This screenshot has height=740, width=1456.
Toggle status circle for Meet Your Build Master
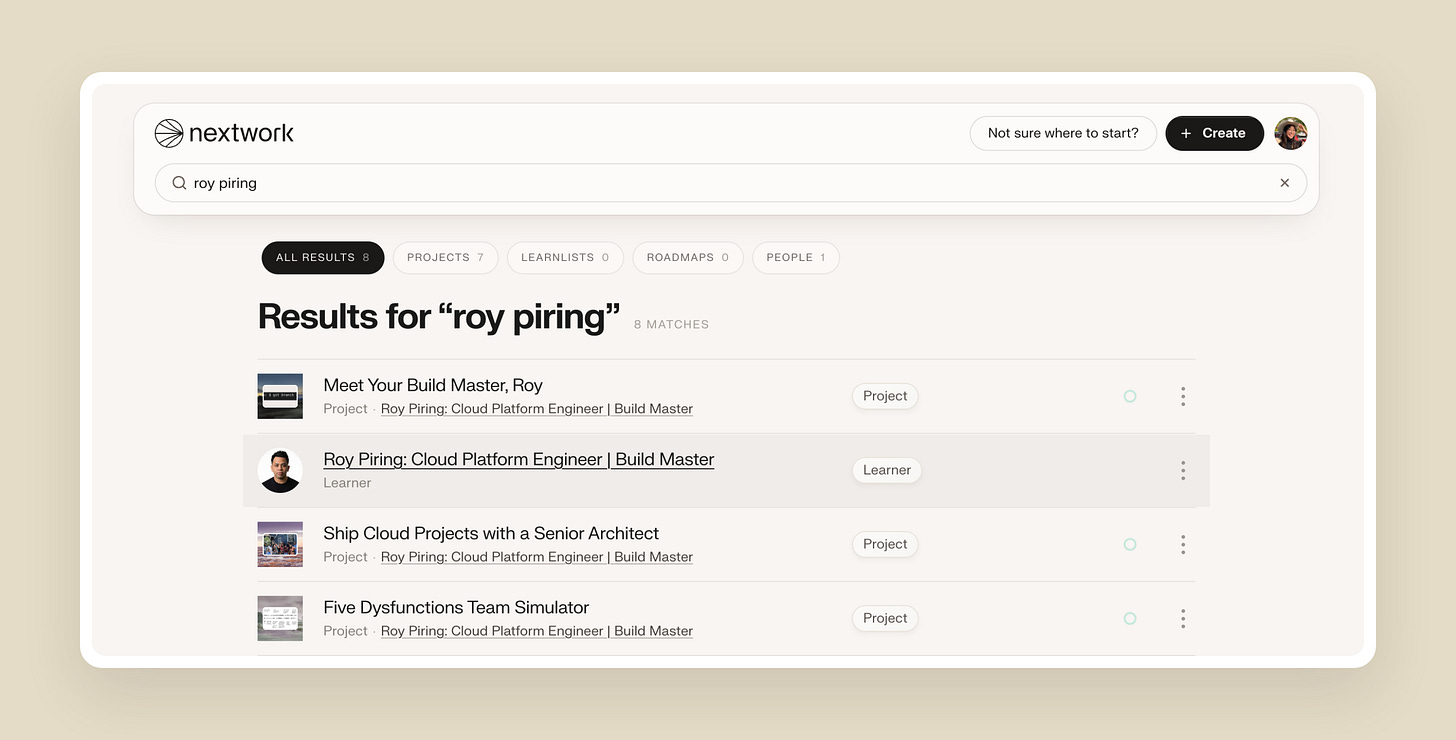pos(1130,396)
